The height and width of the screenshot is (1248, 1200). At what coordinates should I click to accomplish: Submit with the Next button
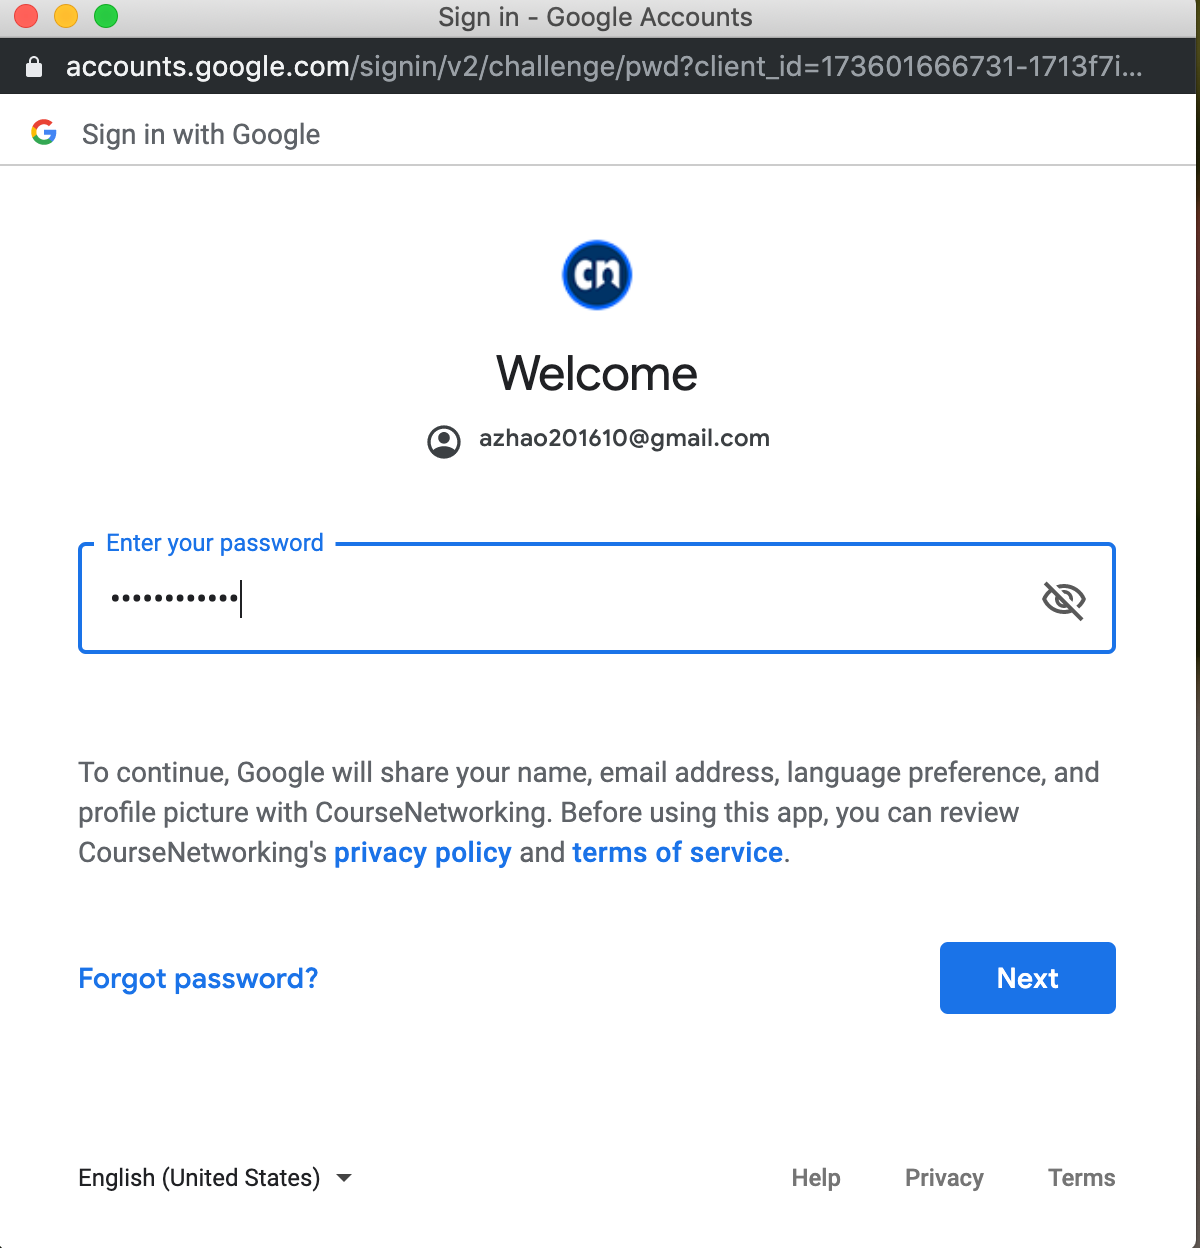[1027, 978]
